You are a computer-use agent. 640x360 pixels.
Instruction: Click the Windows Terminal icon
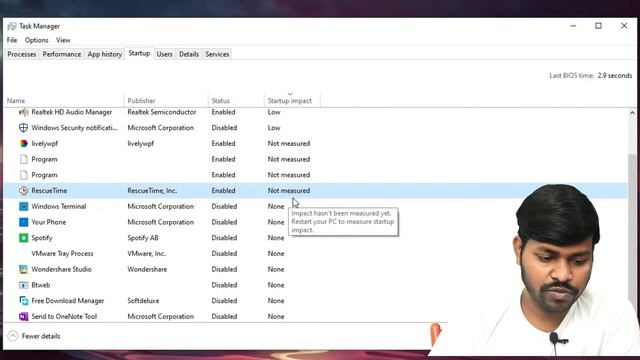[23, 207]
